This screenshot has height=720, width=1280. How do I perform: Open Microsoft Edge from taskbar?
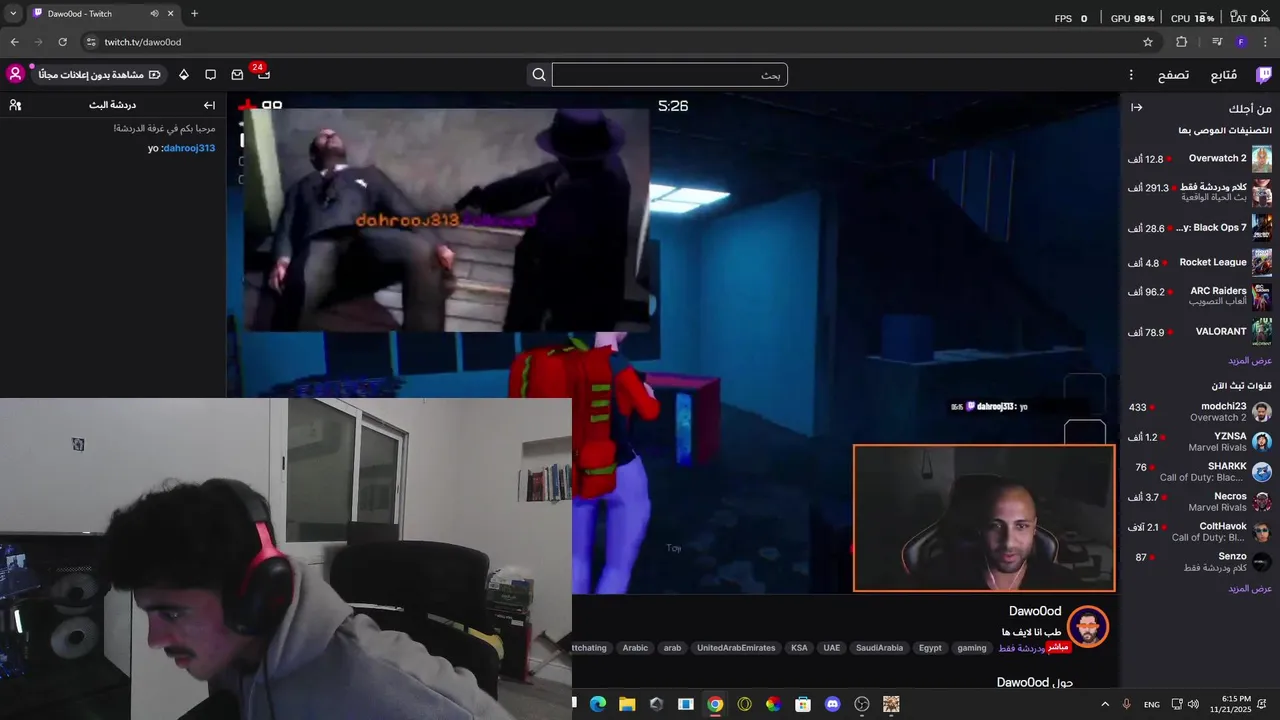598,704
